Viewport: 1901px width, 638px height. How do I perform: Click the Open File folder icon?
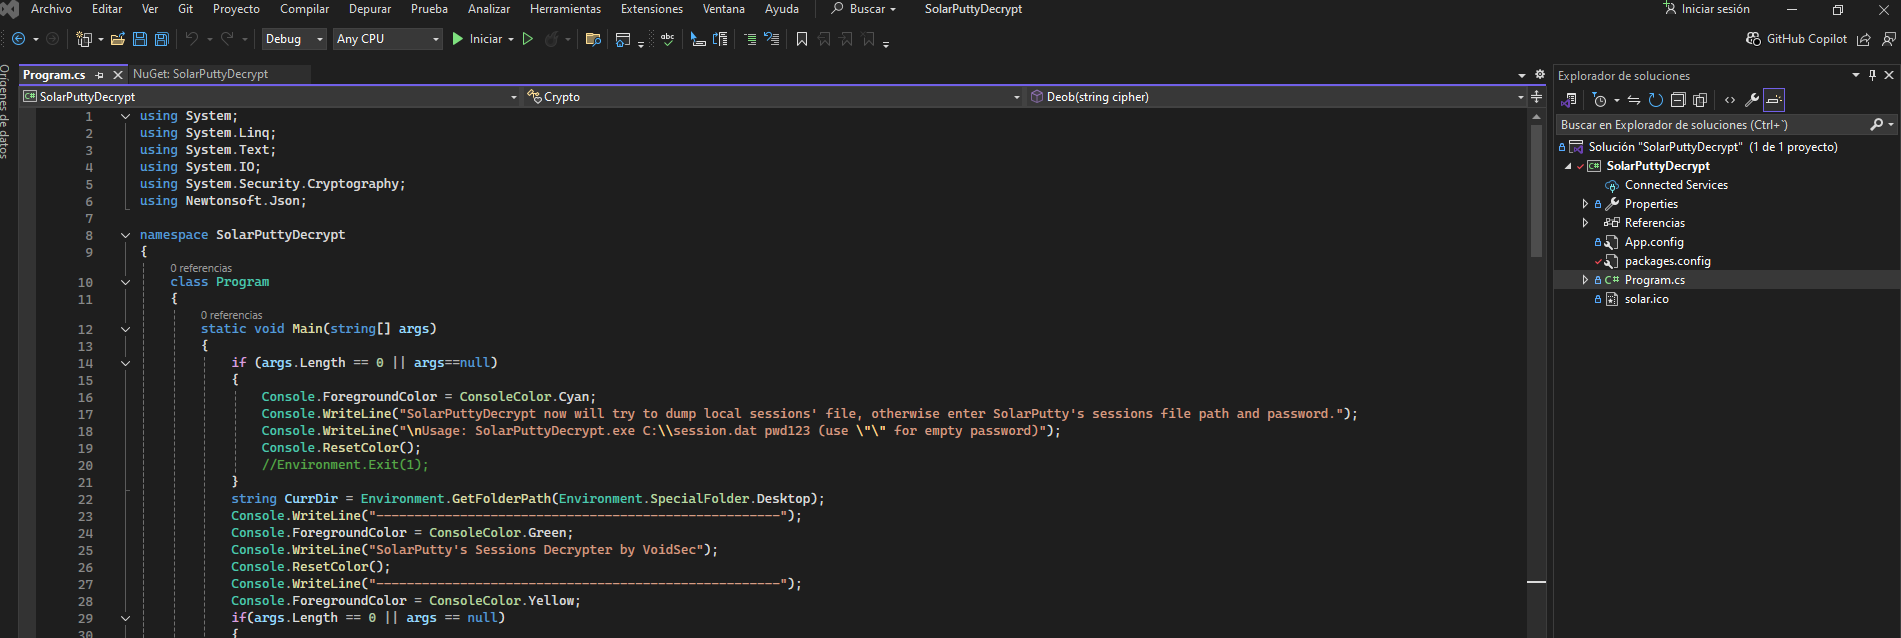(x=118, y=39)
